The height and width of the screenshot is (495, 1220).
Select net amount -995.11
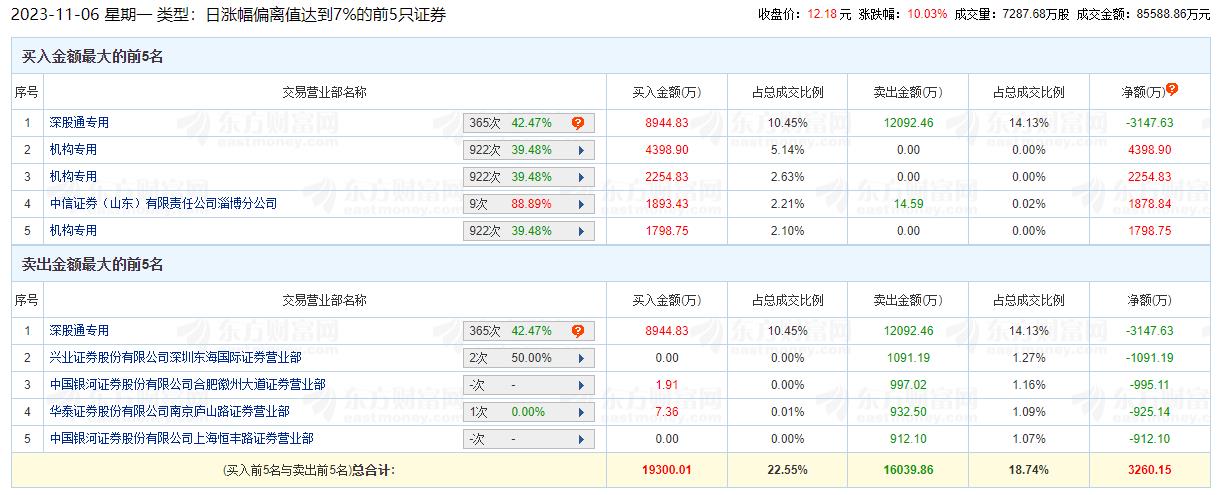[1149, 385]
